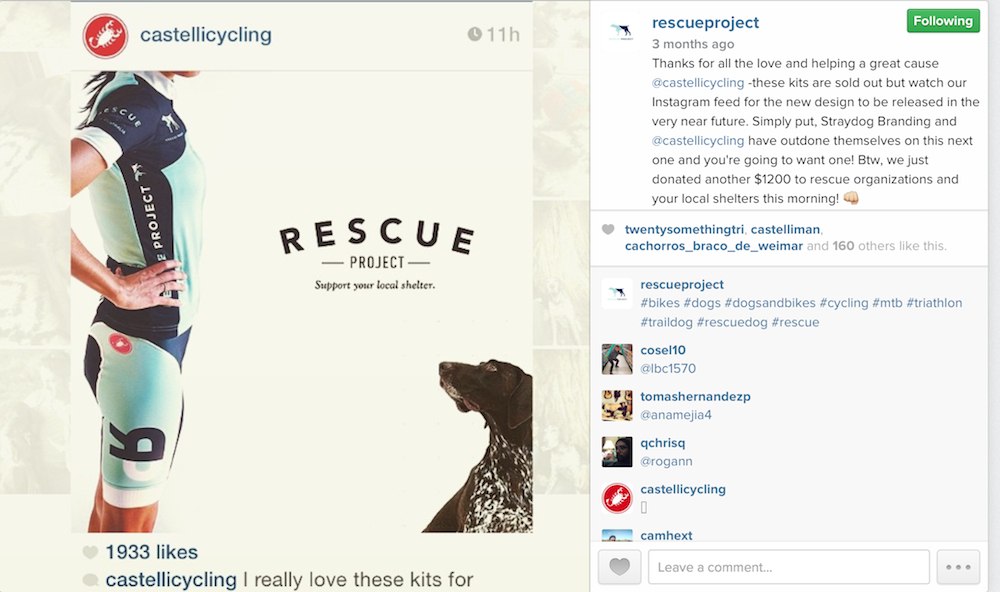
Task: Click in the Leave a comment field
Action: click(788, 567)
